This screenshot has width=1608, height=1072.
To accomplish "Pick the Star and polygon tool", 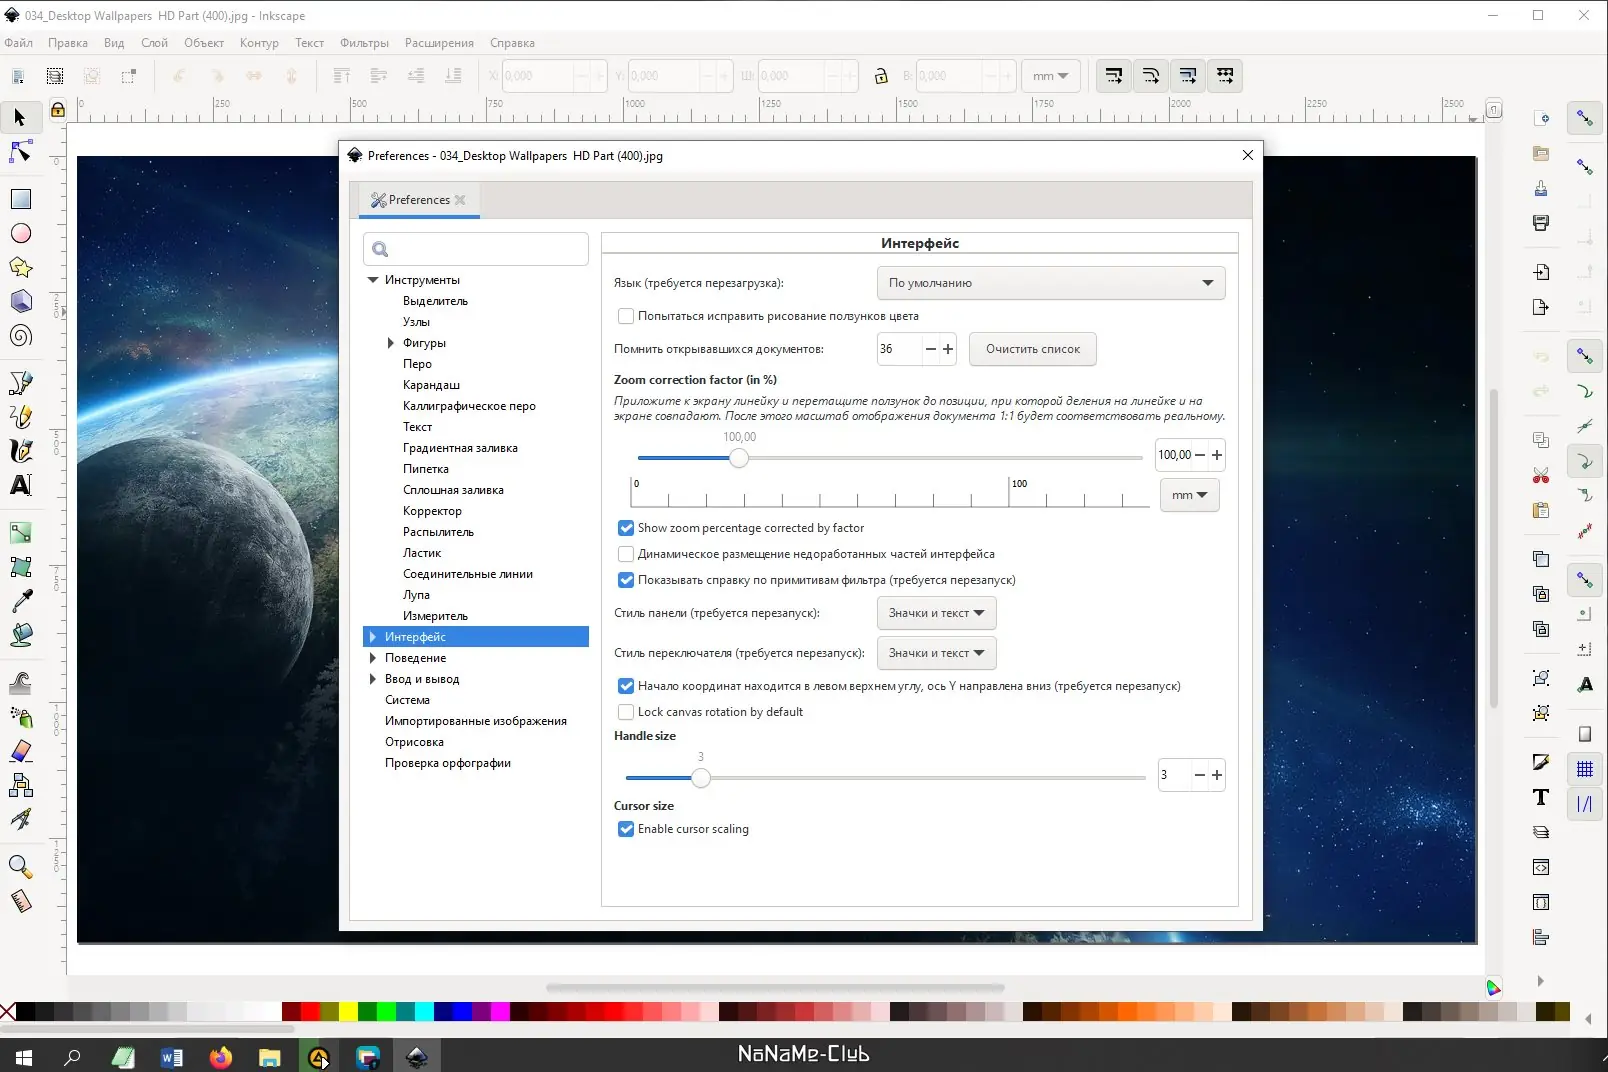I will click(21, 267).
